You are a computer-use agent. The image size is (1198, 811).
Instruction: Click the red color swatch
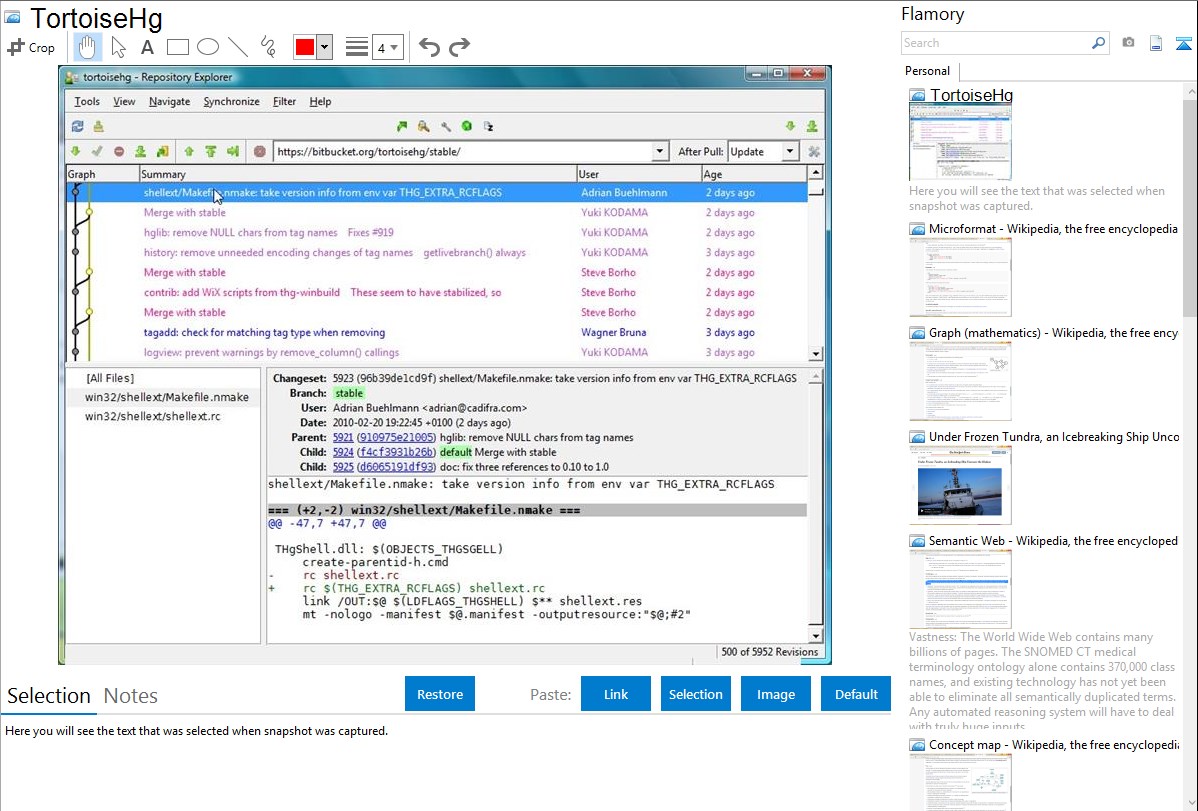click(304, 47)
